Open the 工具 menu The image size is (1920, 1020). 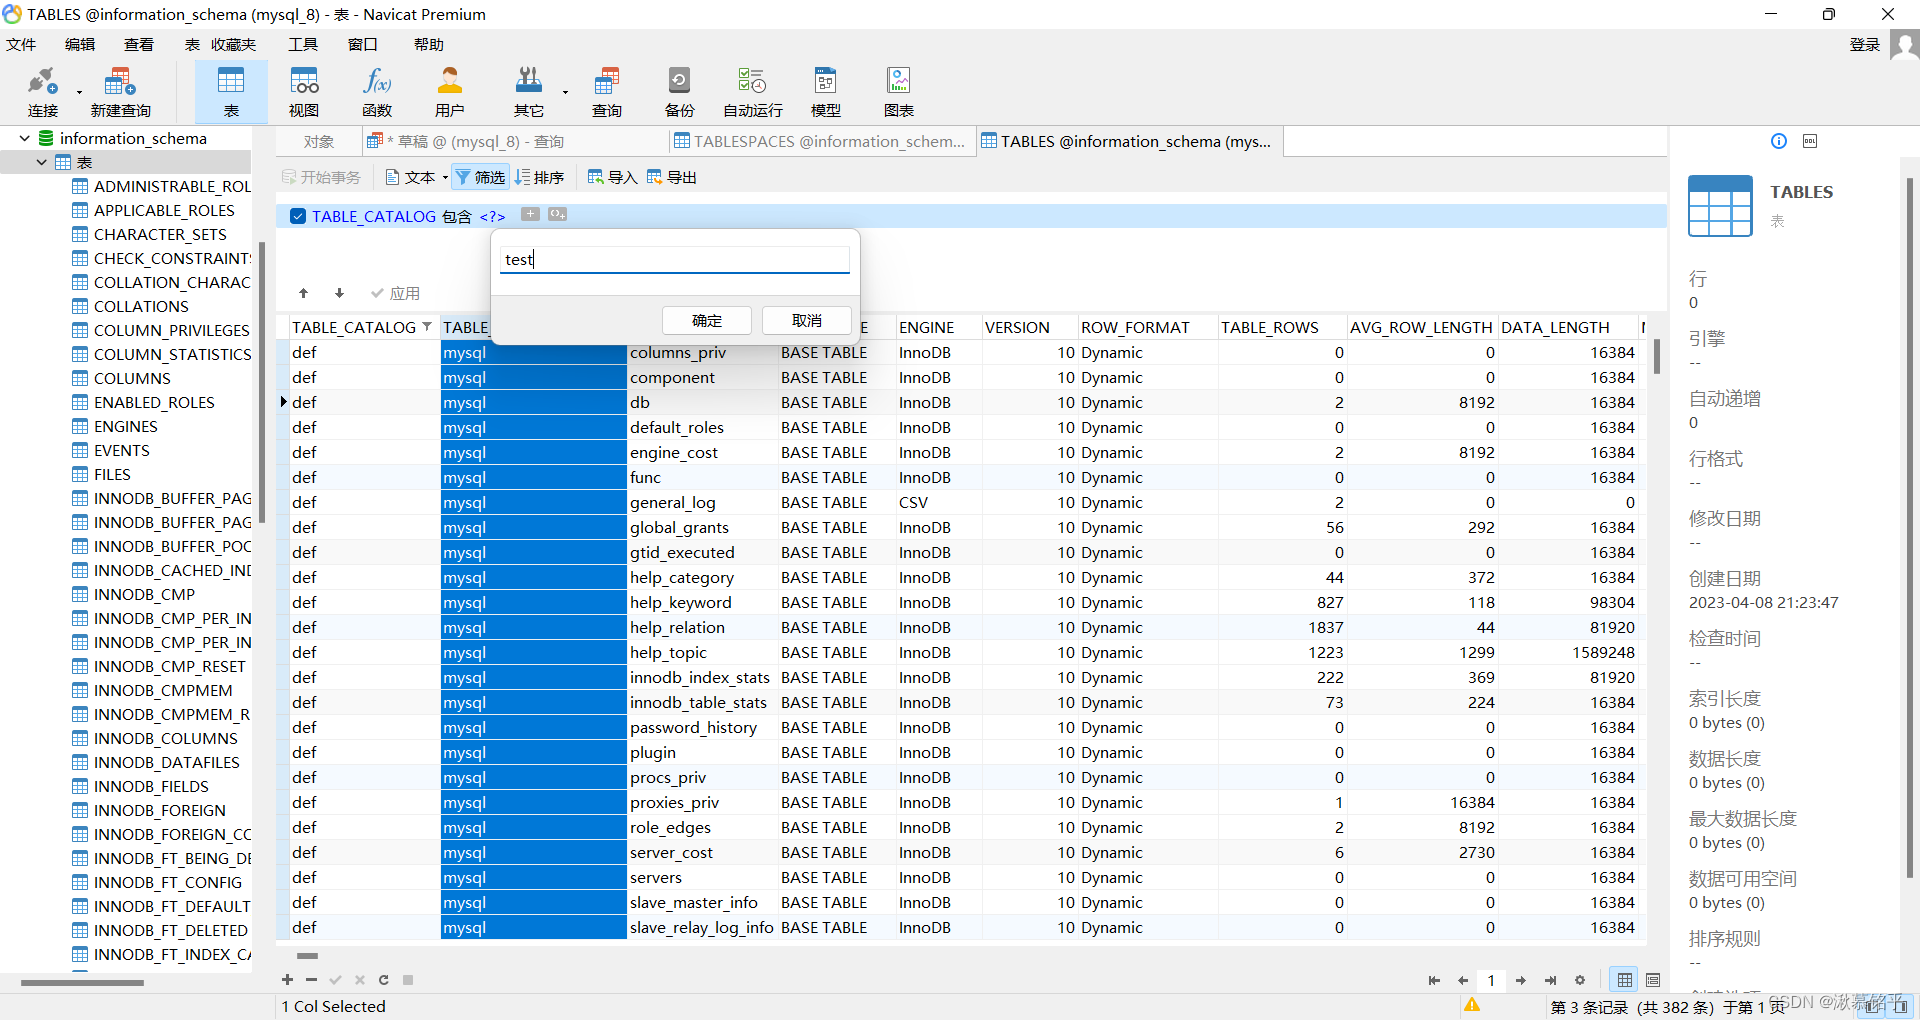tap(303, 44)
